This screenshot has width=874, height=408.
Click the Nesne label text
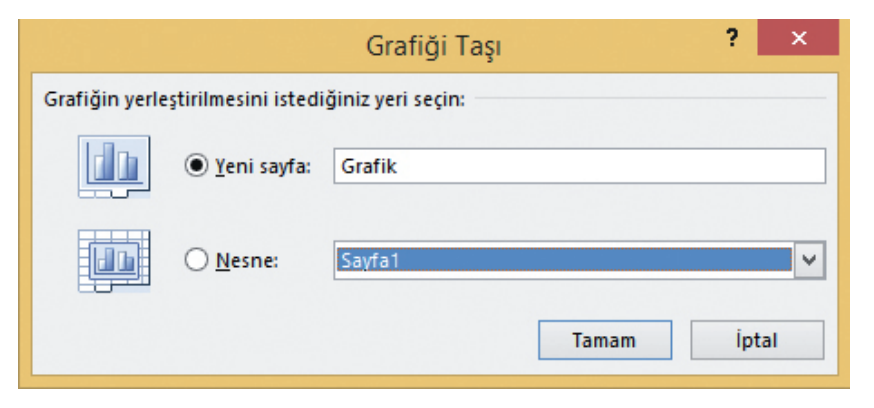tap(245, 261)
